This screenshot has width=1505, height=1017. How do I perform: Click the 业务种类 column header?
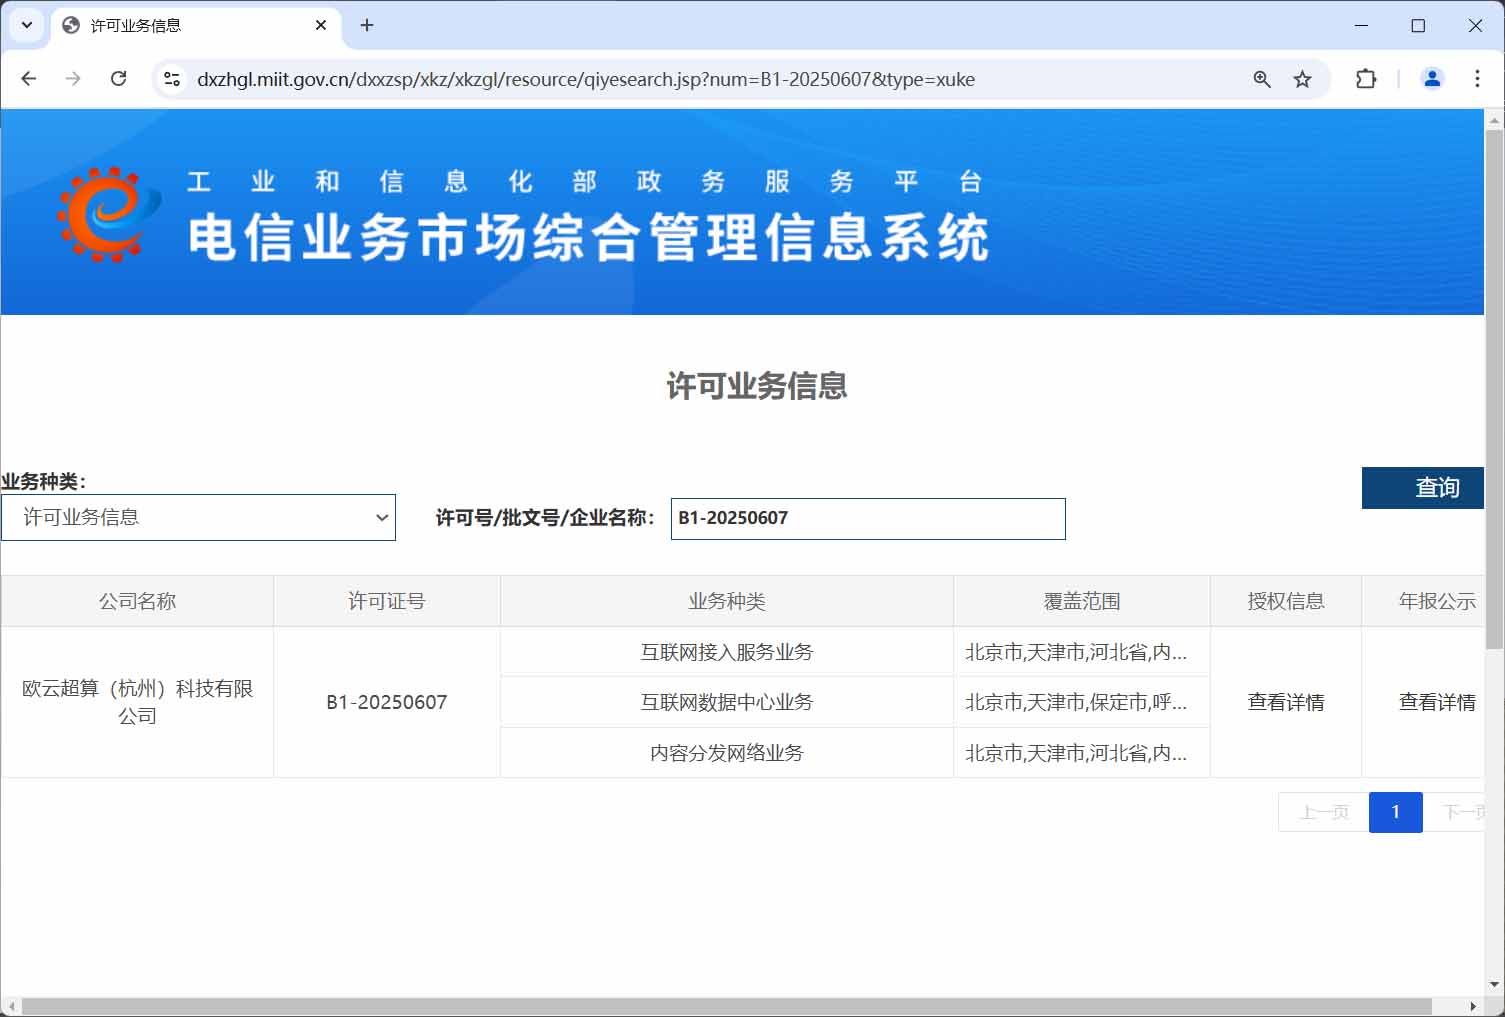(x=727, y=601)
